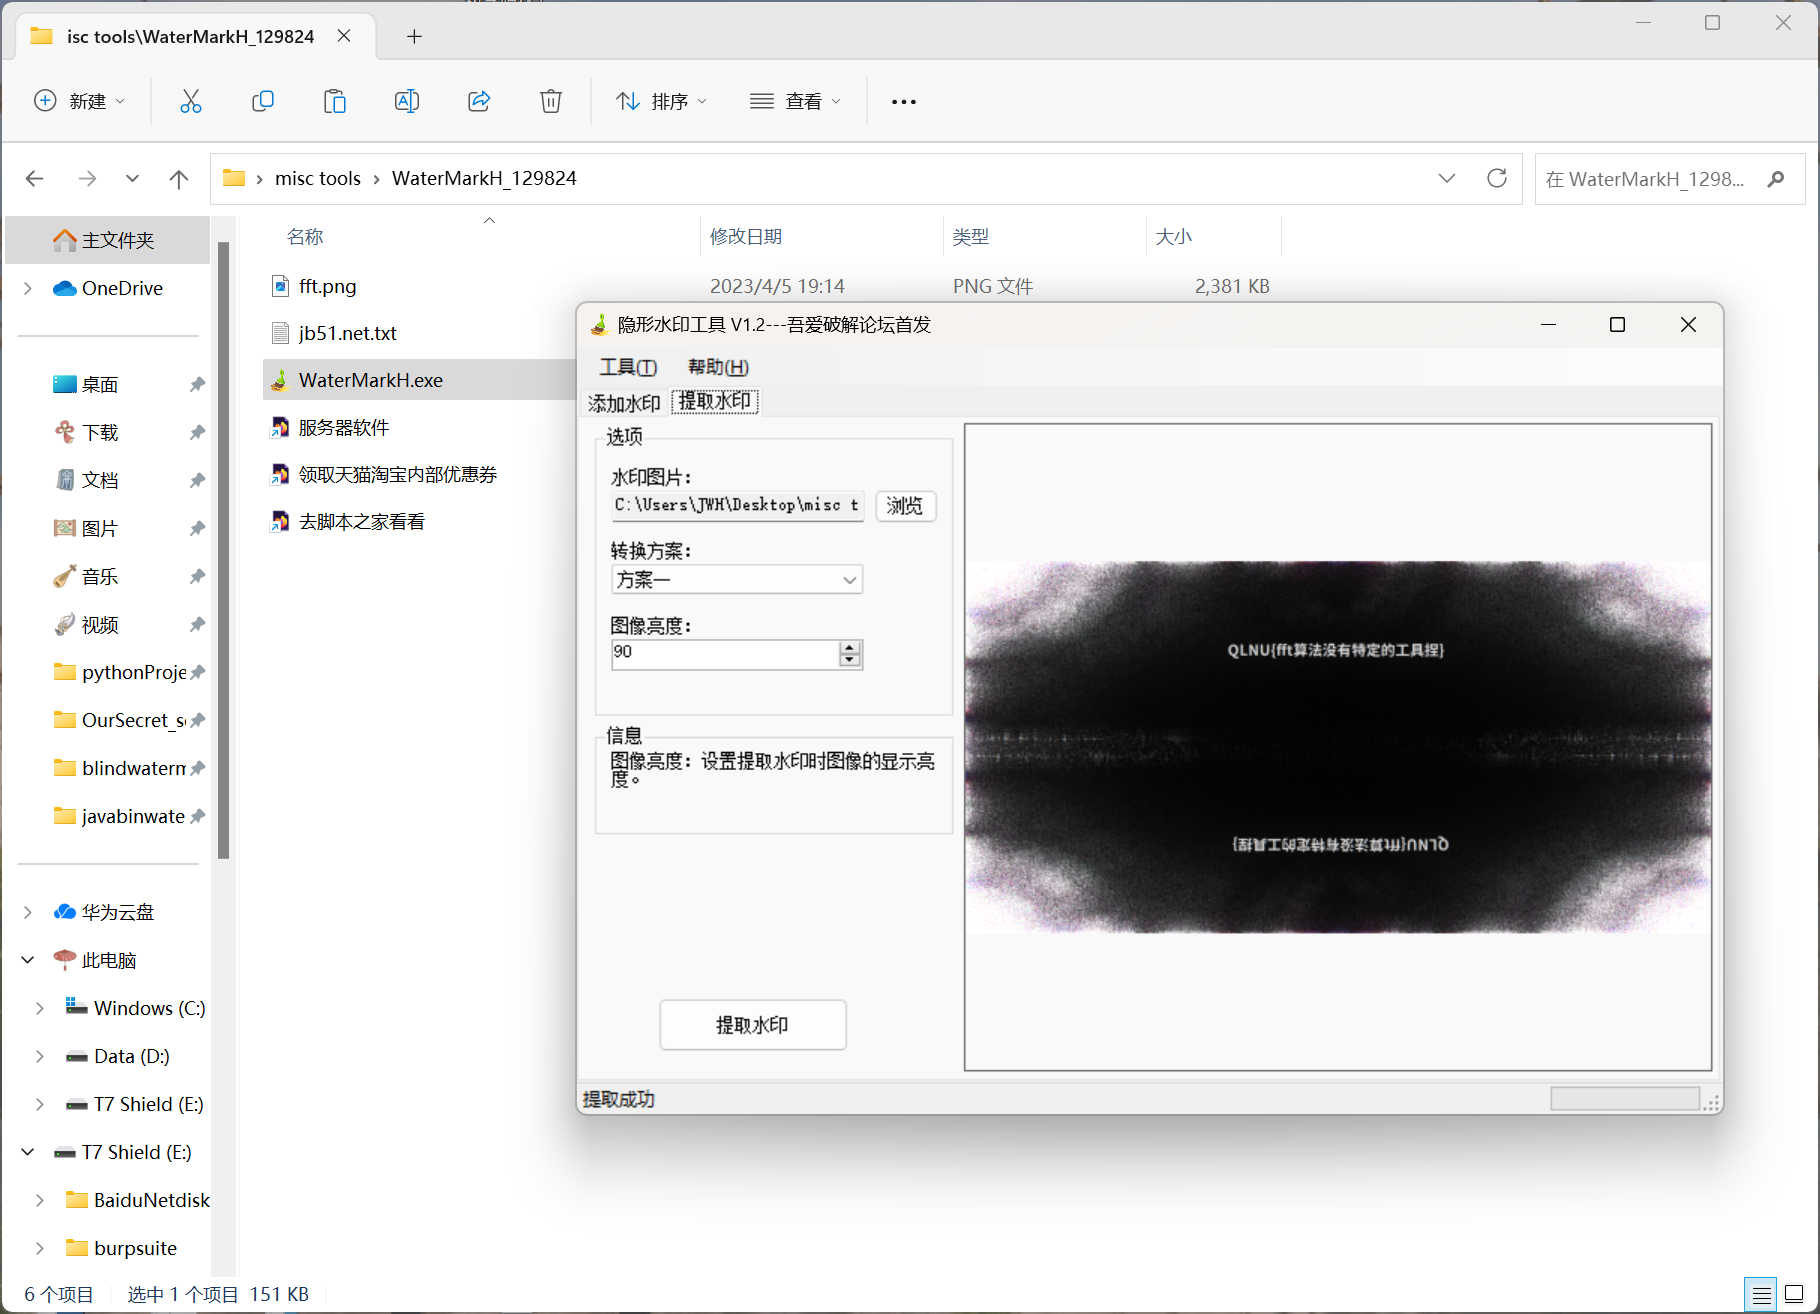Open the 帮助(H) menu
This screenshot has height=1314, width=1820.
point(718,367)
